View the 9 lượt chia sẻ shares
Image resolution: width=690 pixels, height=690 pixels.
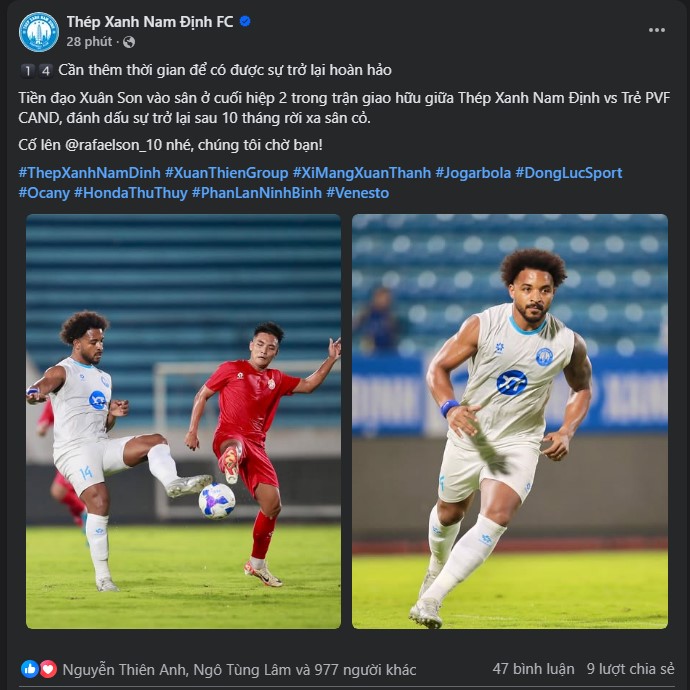630,669
